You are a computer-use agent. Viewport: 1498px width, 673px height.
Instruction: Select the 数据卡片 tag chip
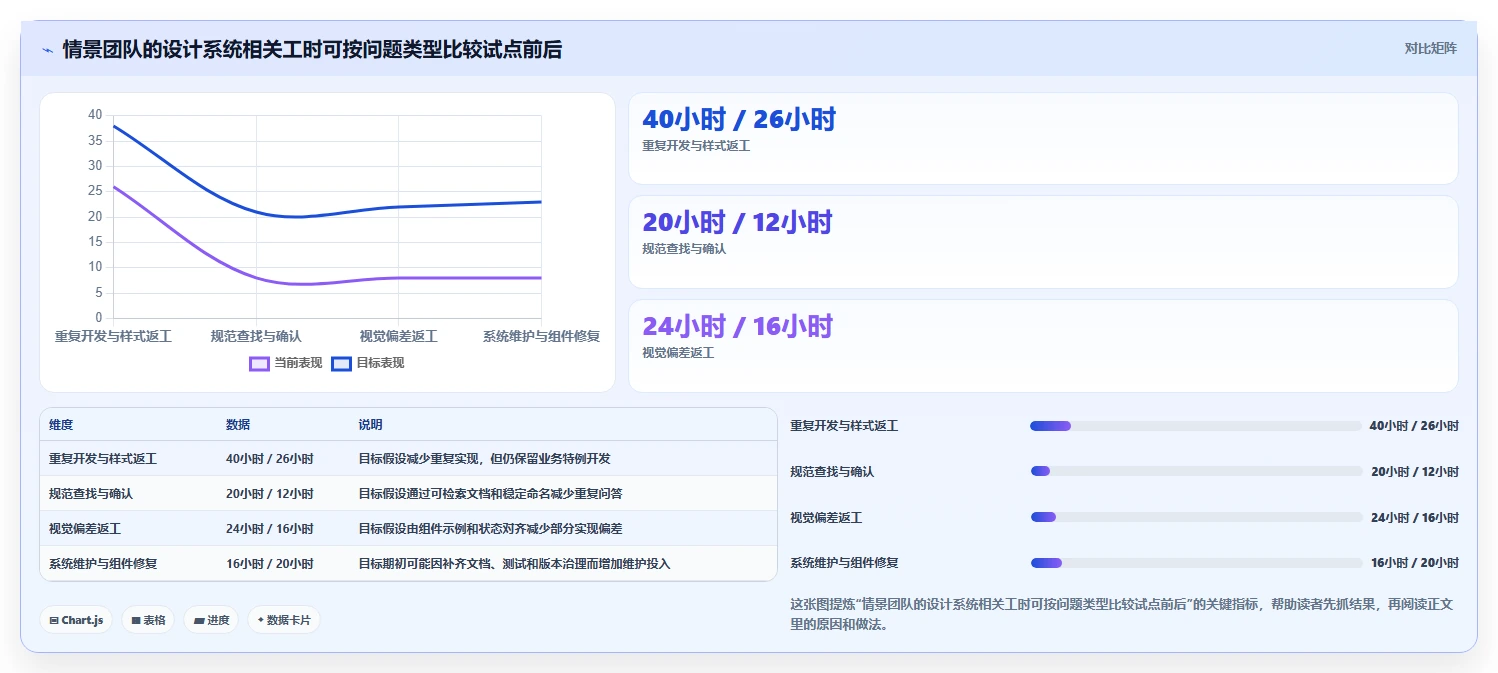pyautogui.click(x=284, y=620)
